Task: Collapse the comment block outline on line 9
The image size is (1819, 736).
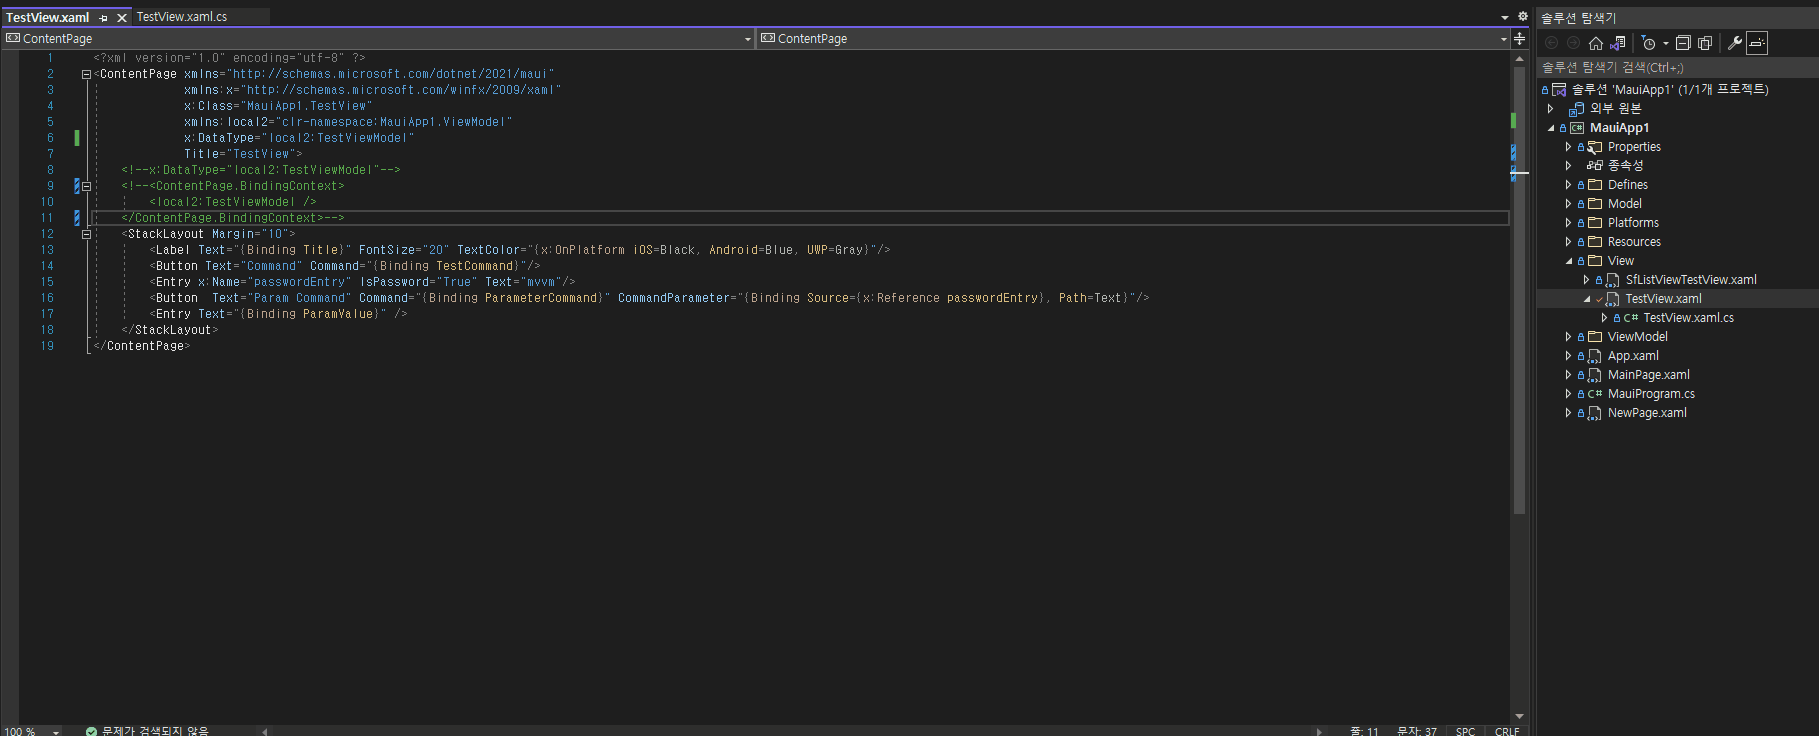Action: (x=86, y=186)
